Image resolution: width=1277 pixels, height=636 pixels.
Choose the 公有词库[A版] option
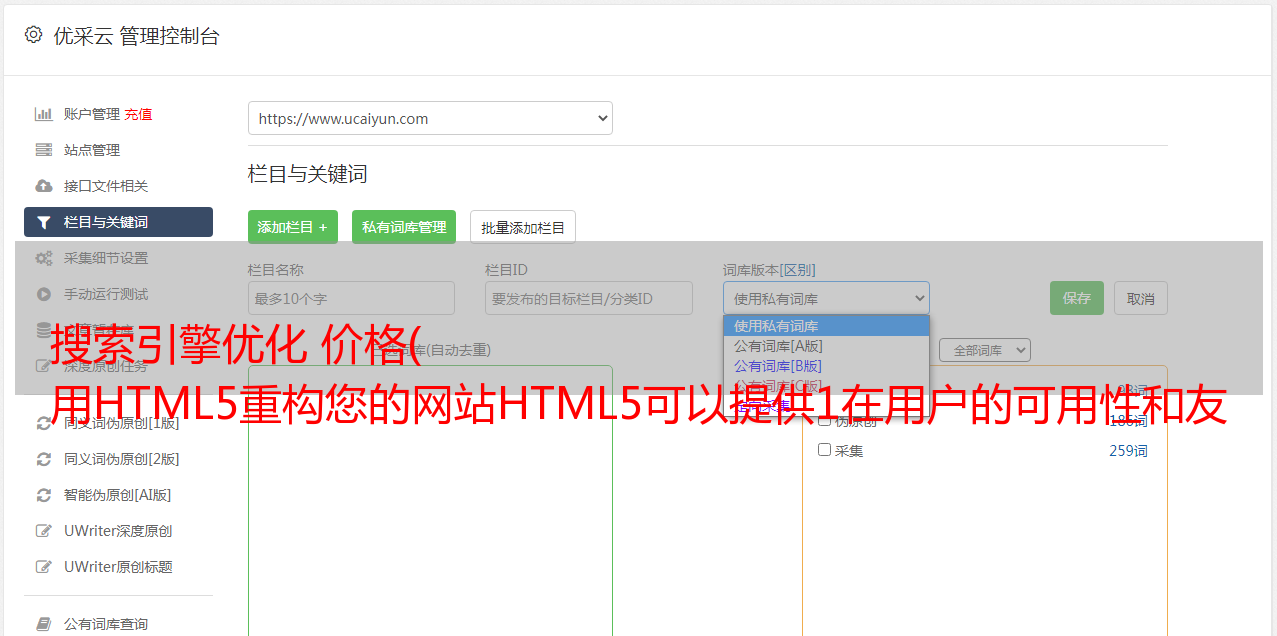click(826, 346)
